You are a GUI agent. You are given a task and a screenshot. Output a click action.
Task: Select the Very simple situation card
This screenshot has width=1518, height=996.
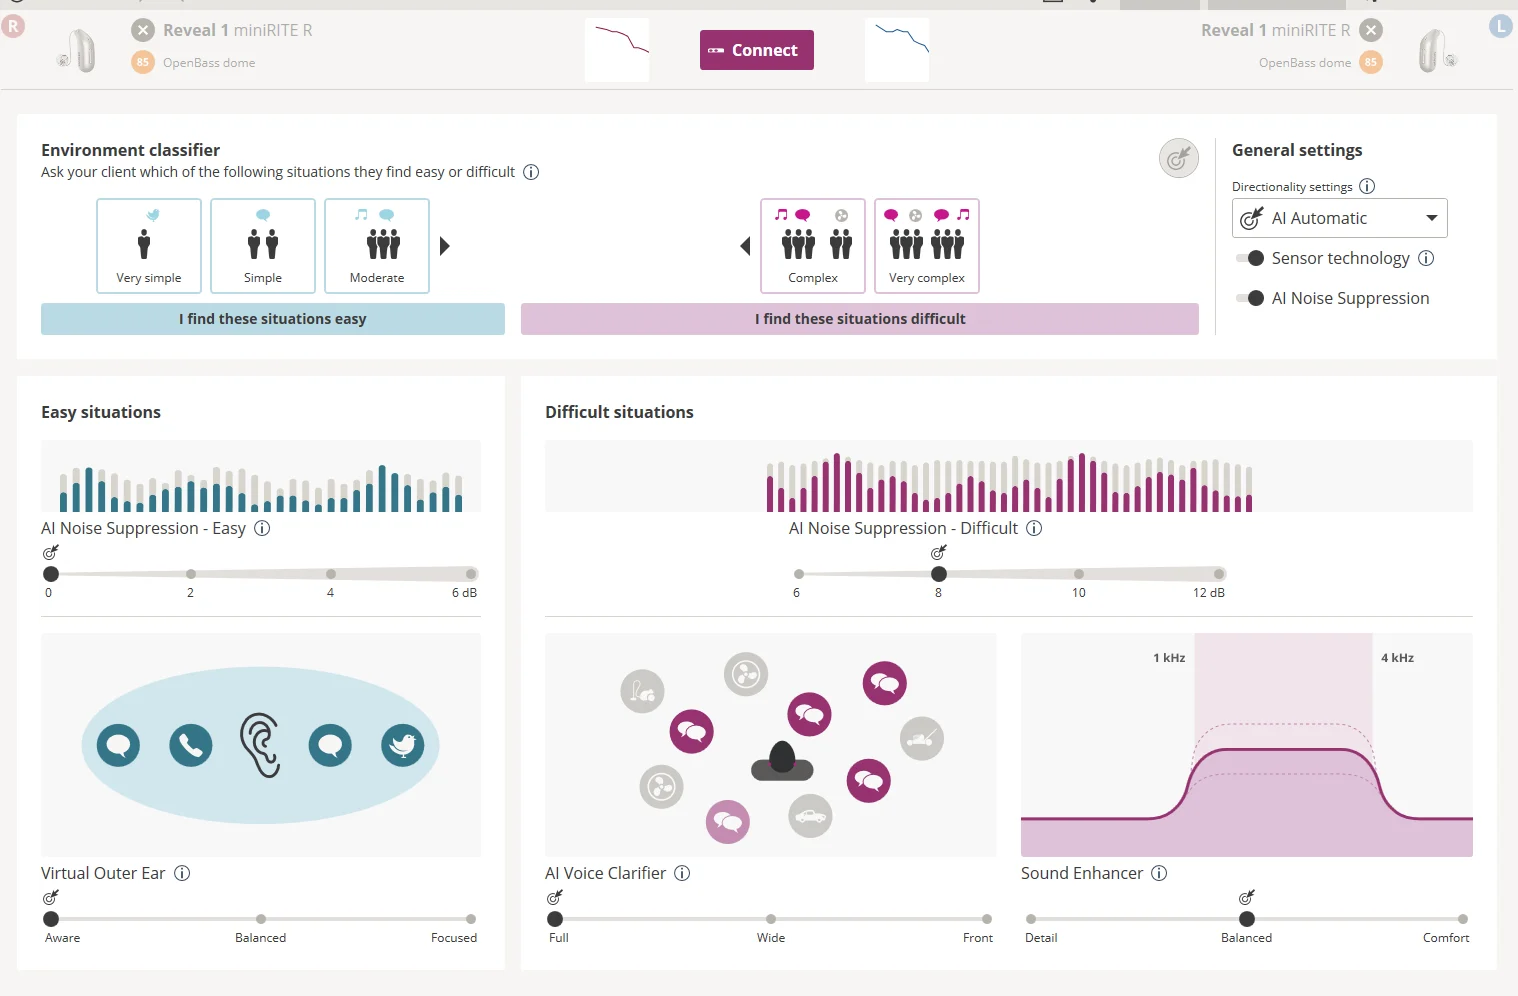click(149, 246)
